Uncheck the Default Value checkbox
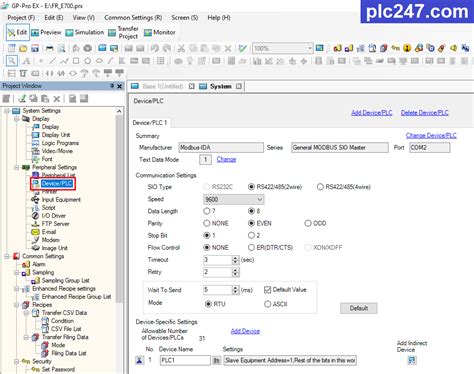474x374 pixels. (267, 290)
